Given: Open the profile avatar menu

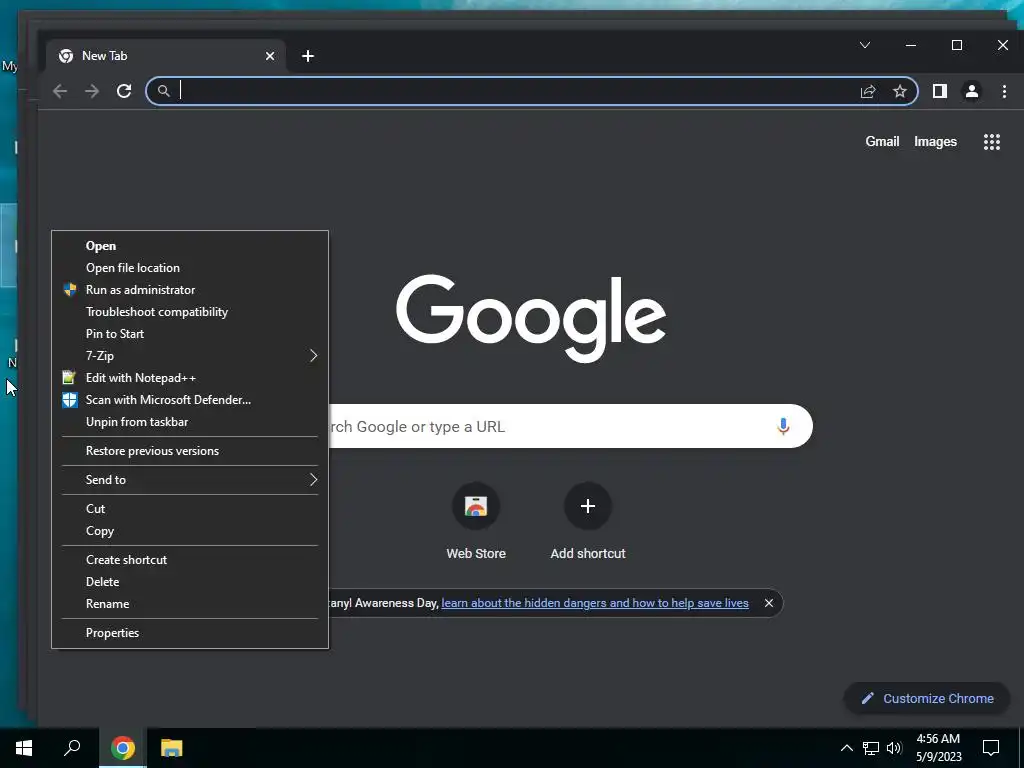Looking at the screenshot, I should [x=972, y=91].
